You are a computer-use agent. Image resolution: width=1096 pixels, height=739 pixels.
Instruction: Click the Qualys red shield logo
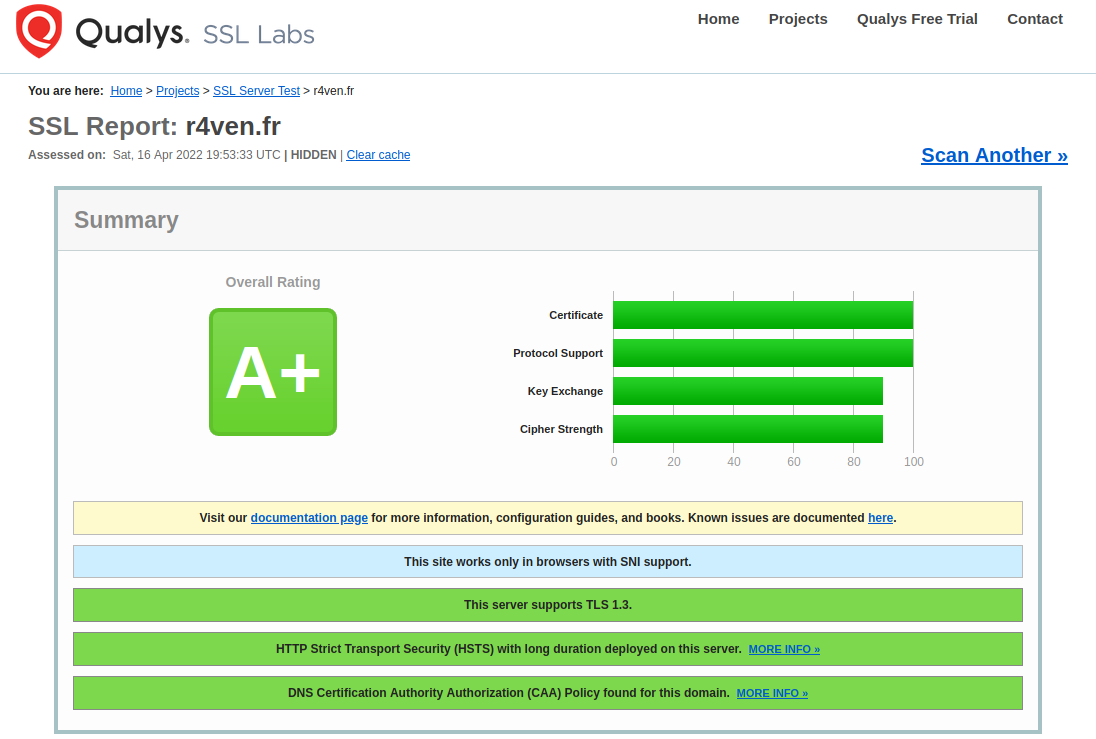pyautogui.click(x=39, y=31)
